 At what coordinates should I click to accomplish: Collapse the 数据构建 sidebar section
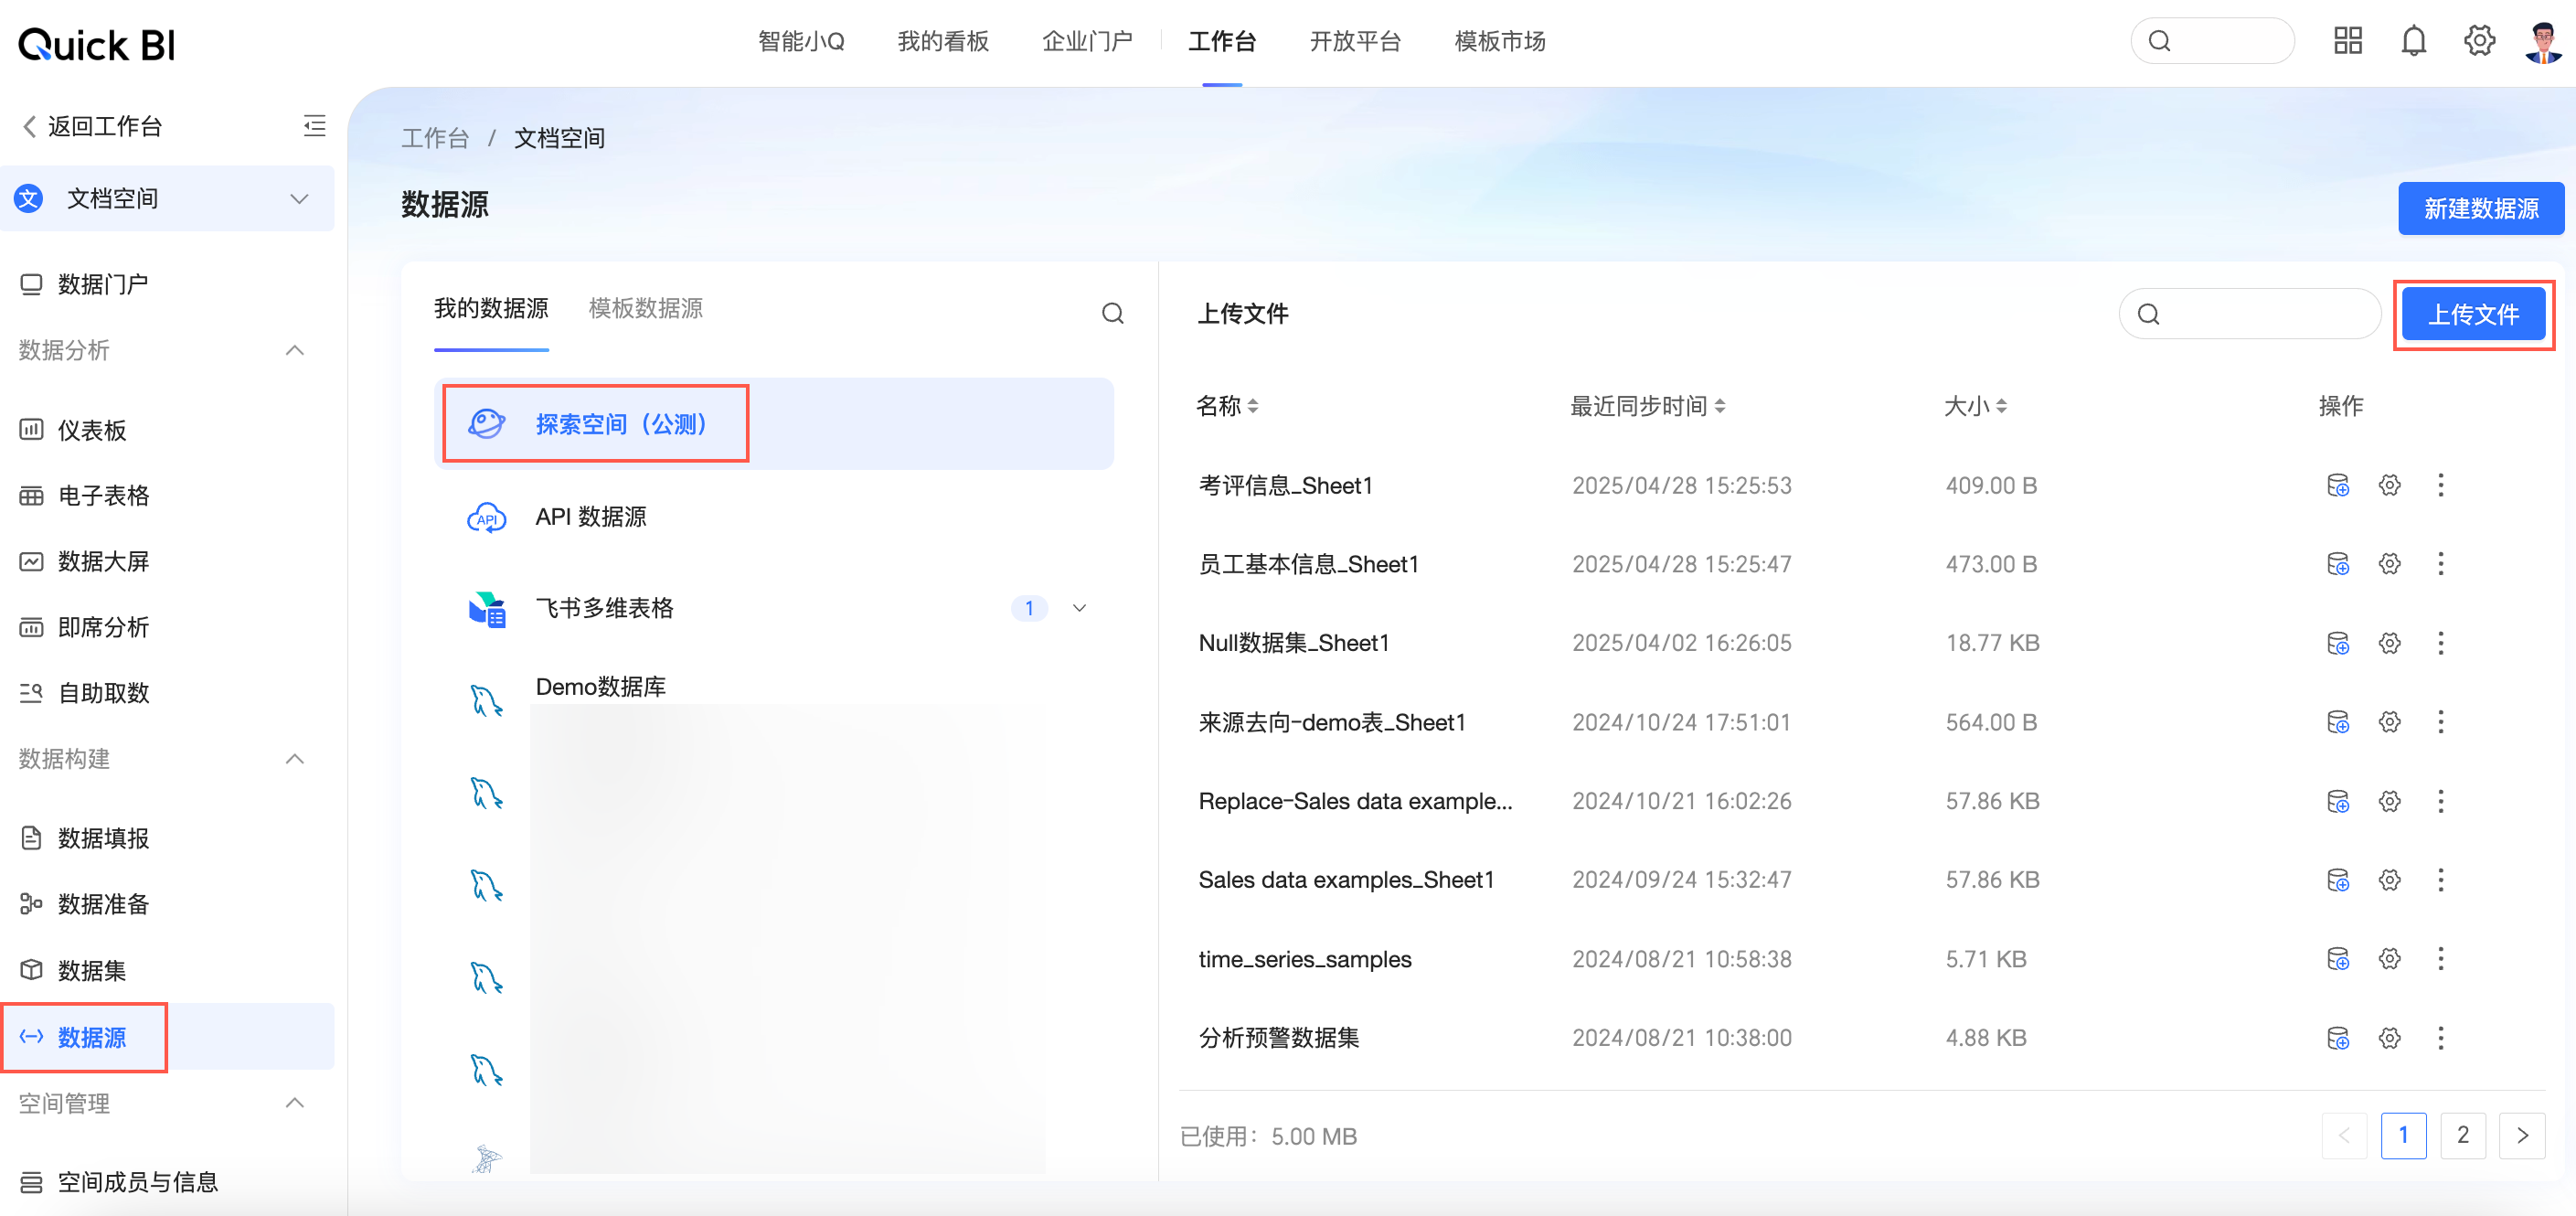[x=294, y=759]
